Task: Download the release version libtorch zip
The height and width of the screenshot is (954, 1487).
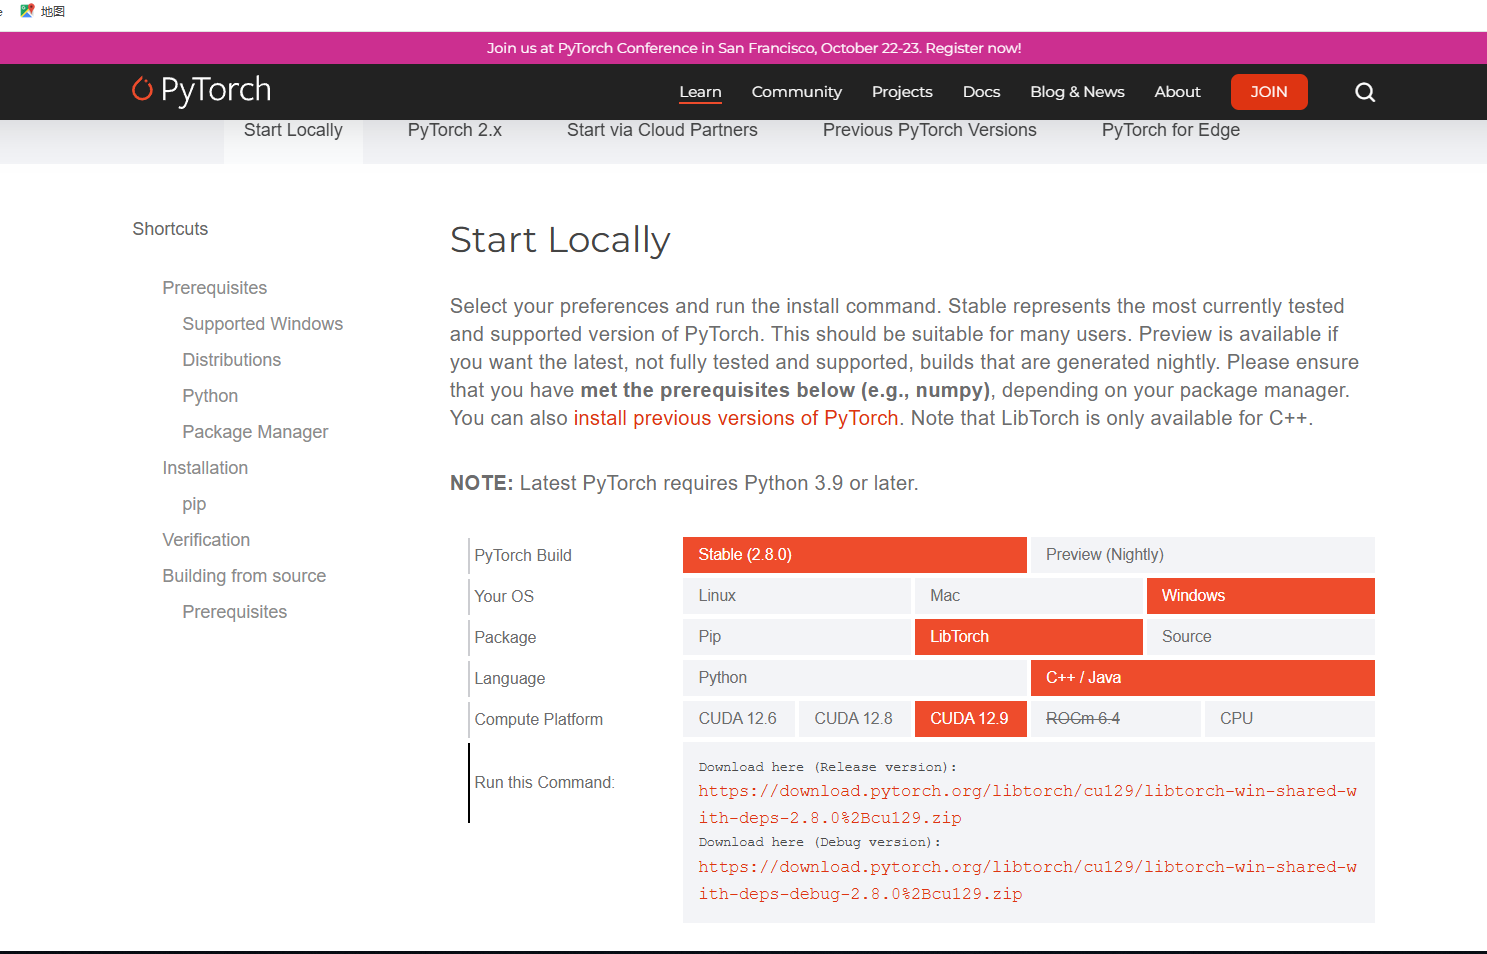Action: pos(1028,803)
